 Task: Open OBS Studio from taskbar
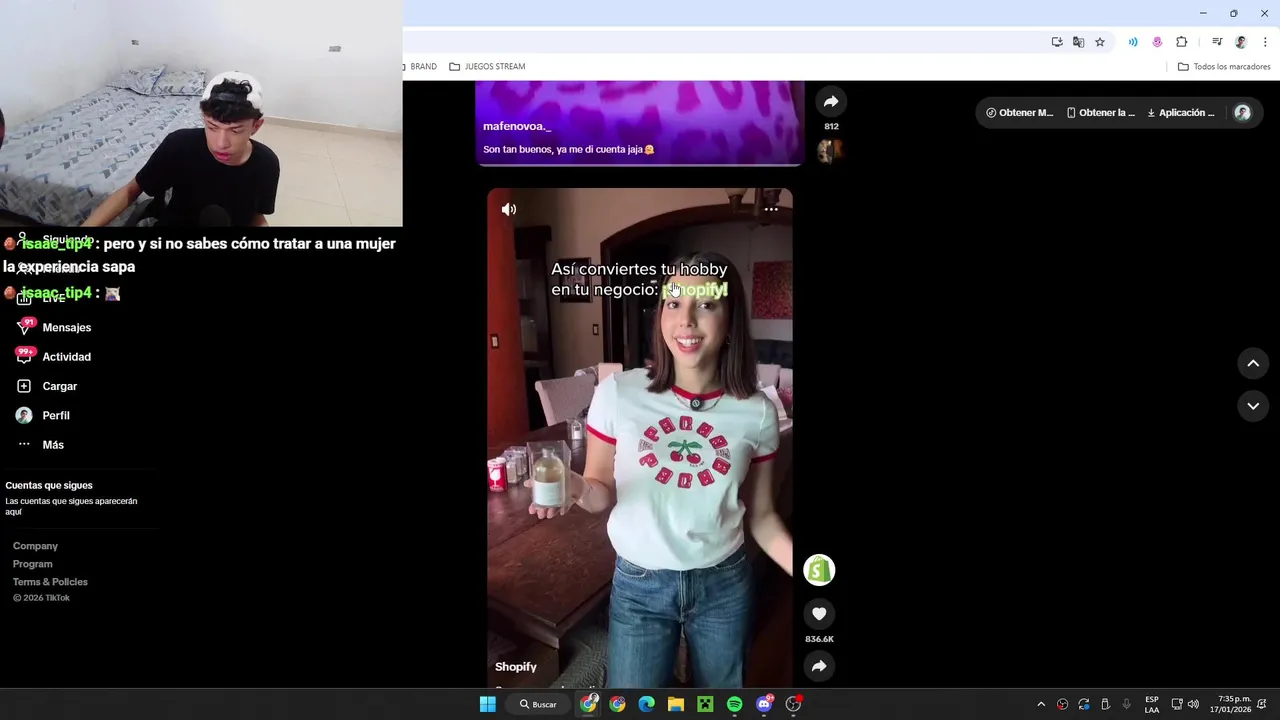[x=794, y=704]
